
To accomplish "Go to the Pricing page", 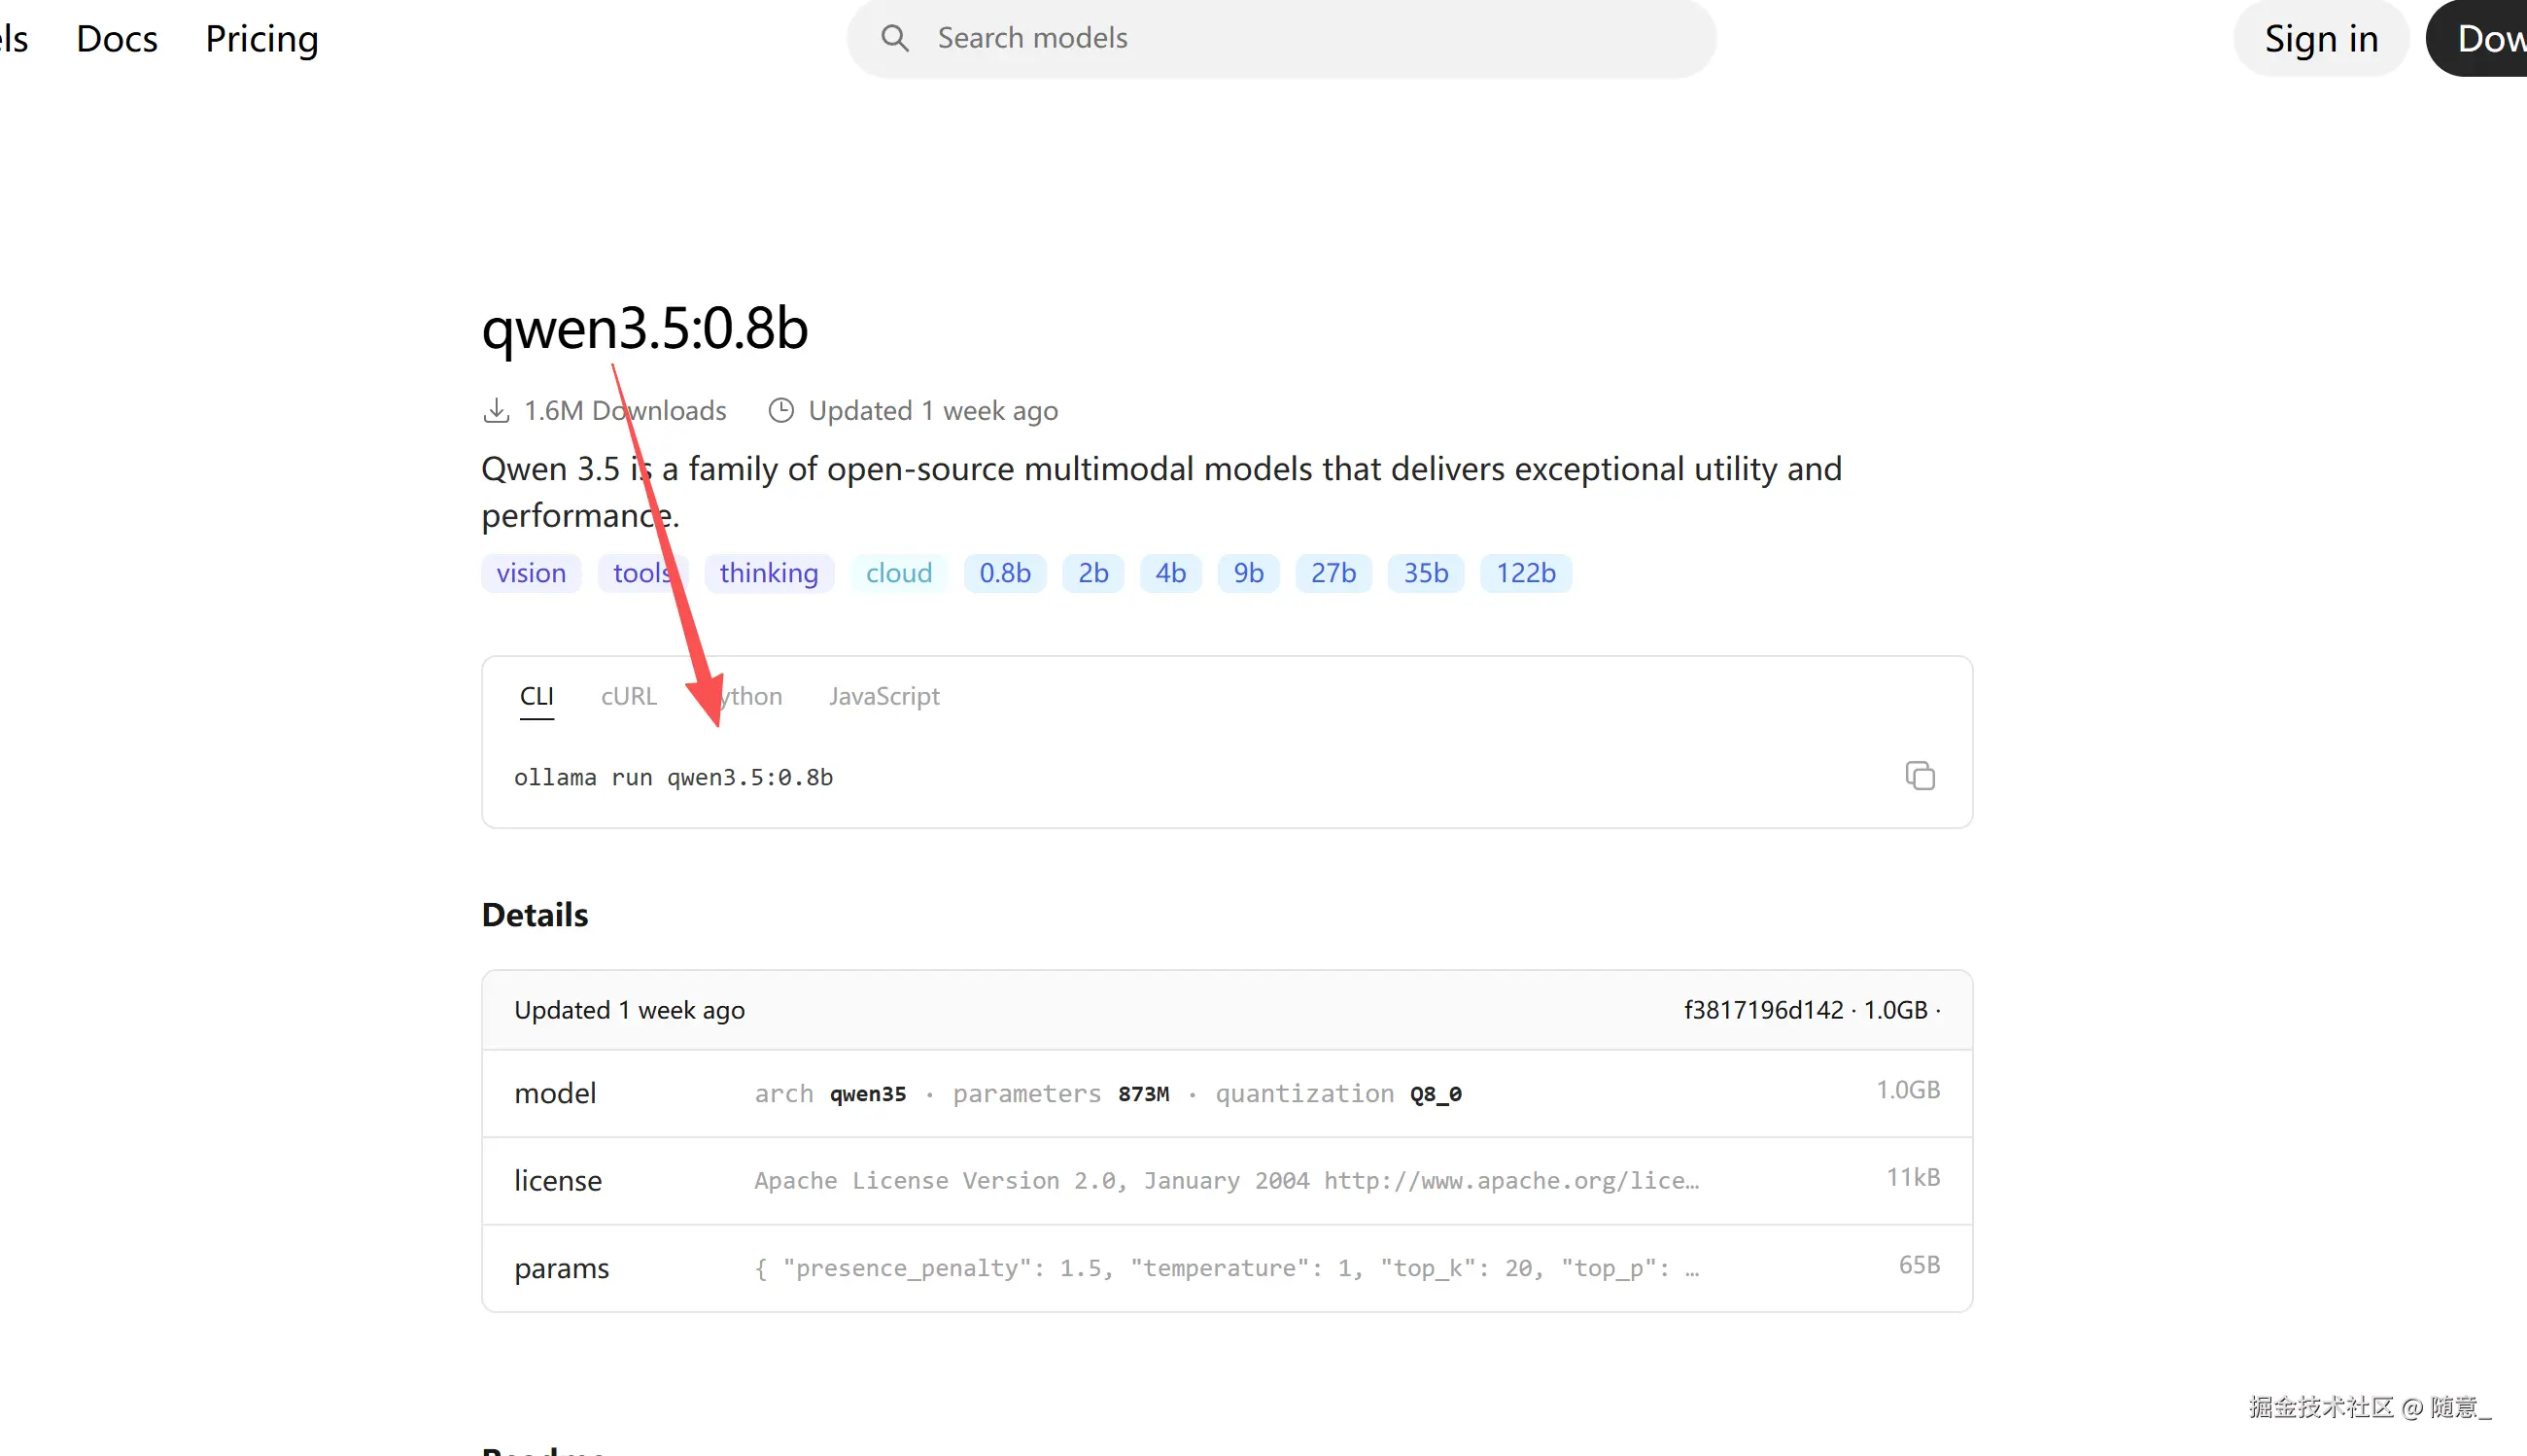I will 261,39.
